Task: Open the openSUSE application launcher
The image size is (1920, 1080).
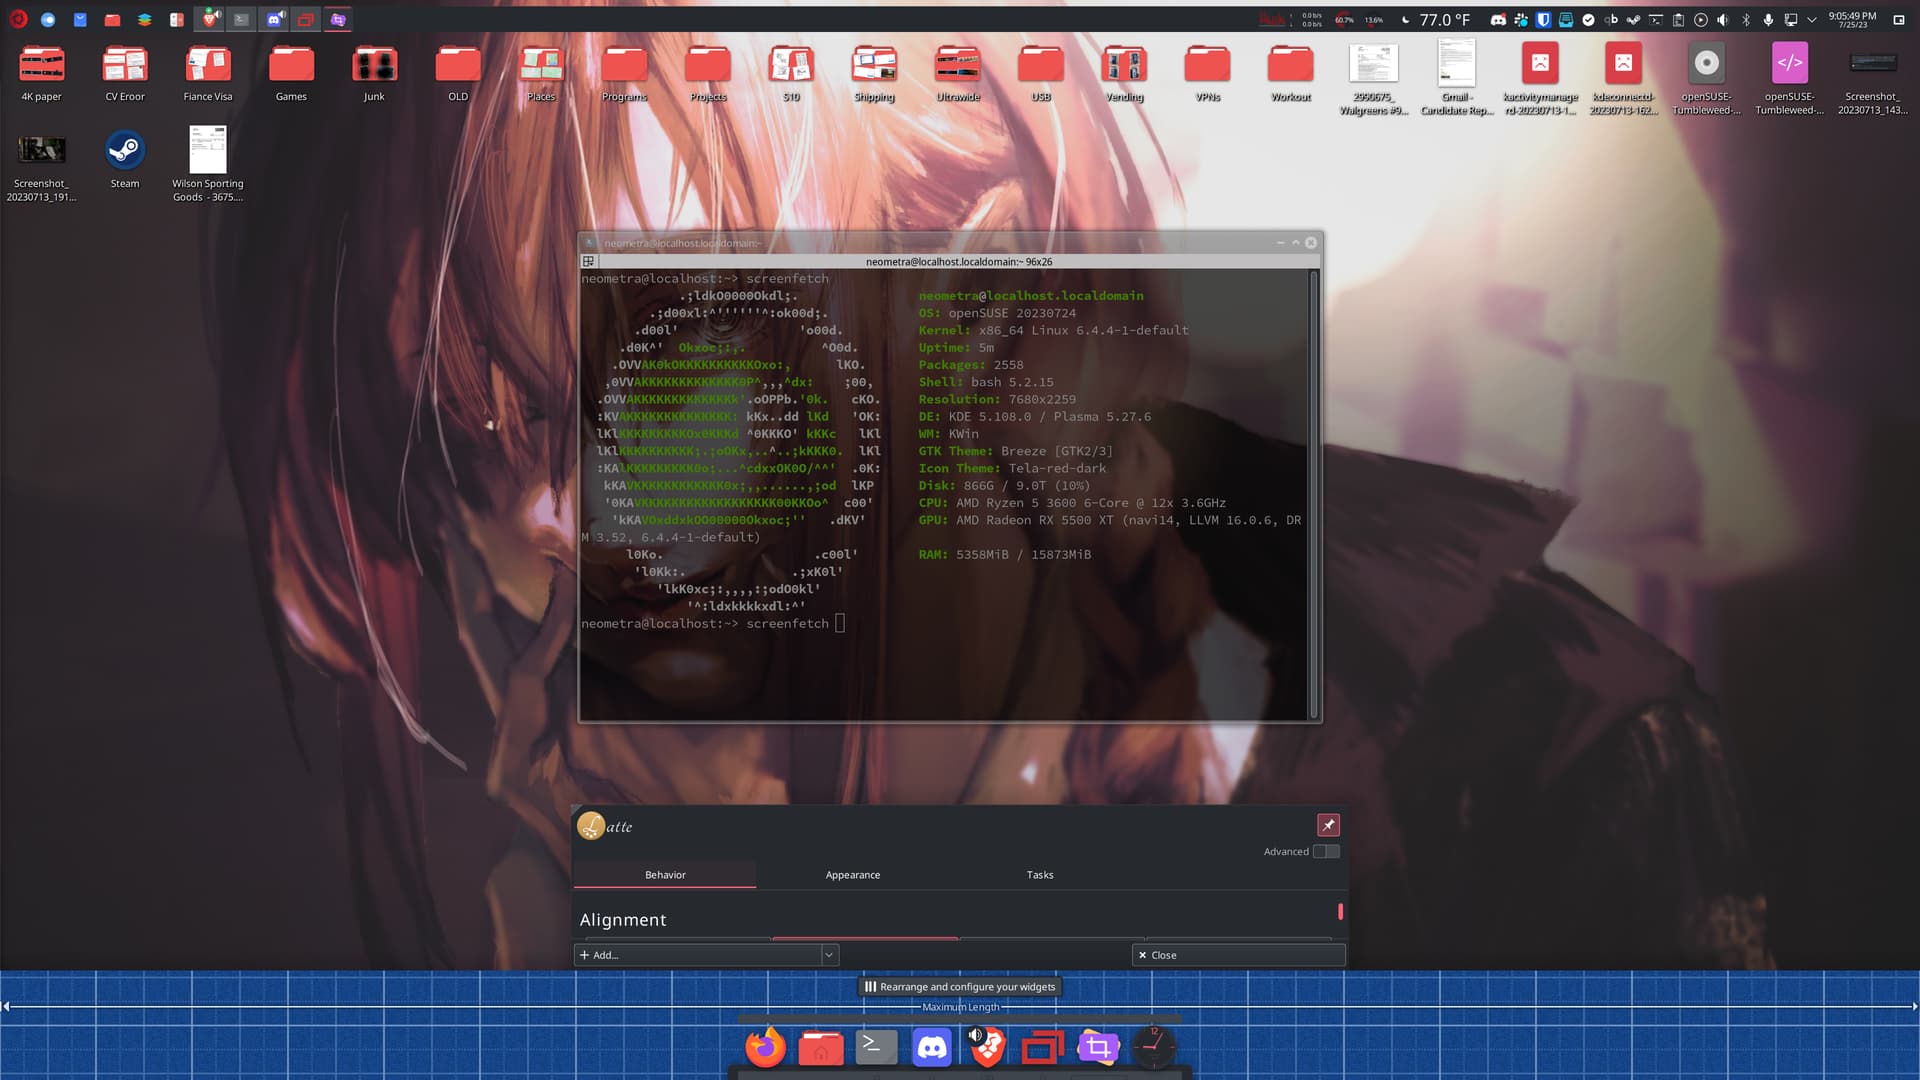Action: (x=18, y=19)
